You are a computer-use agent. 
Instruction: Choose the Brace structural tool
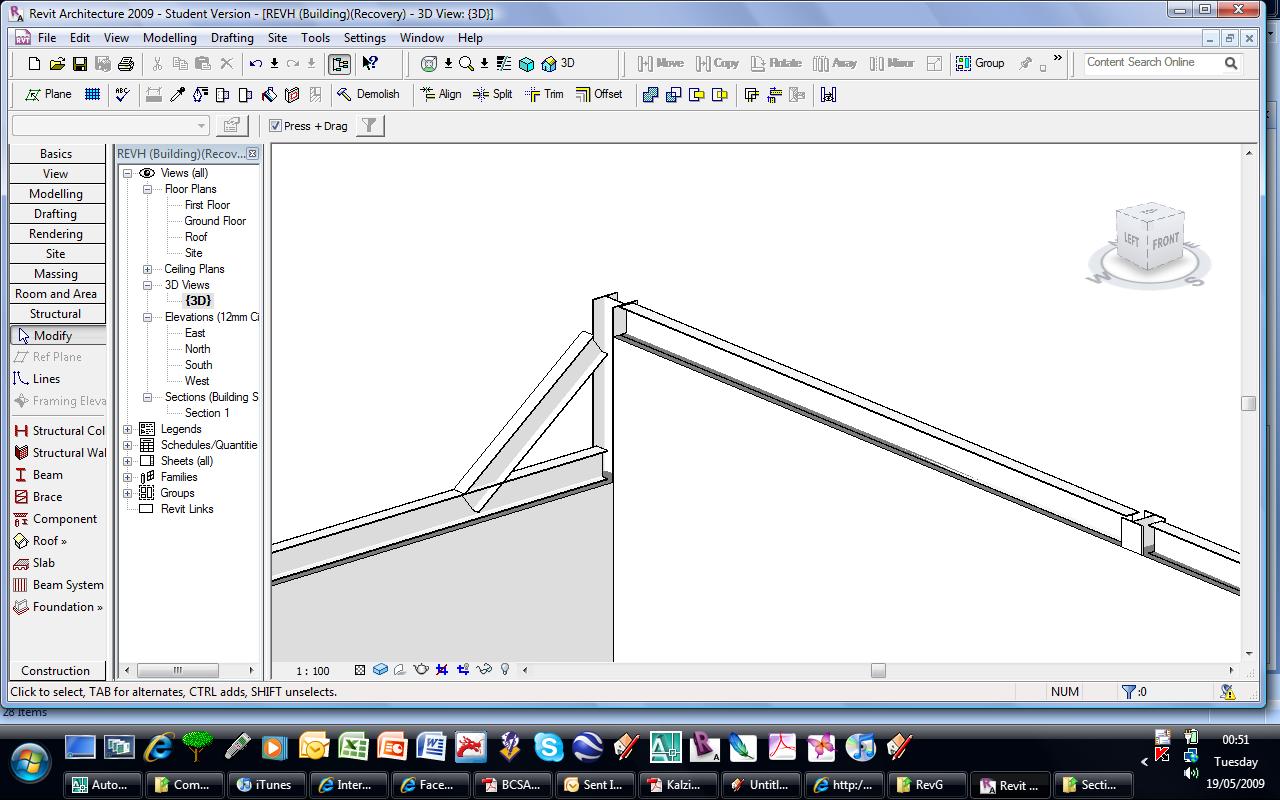(x=47, y=497)
